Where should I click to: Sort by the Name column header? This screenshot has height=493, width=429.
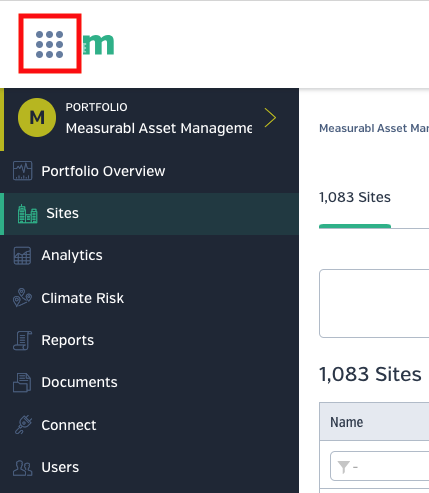click(x=347, y=422)
